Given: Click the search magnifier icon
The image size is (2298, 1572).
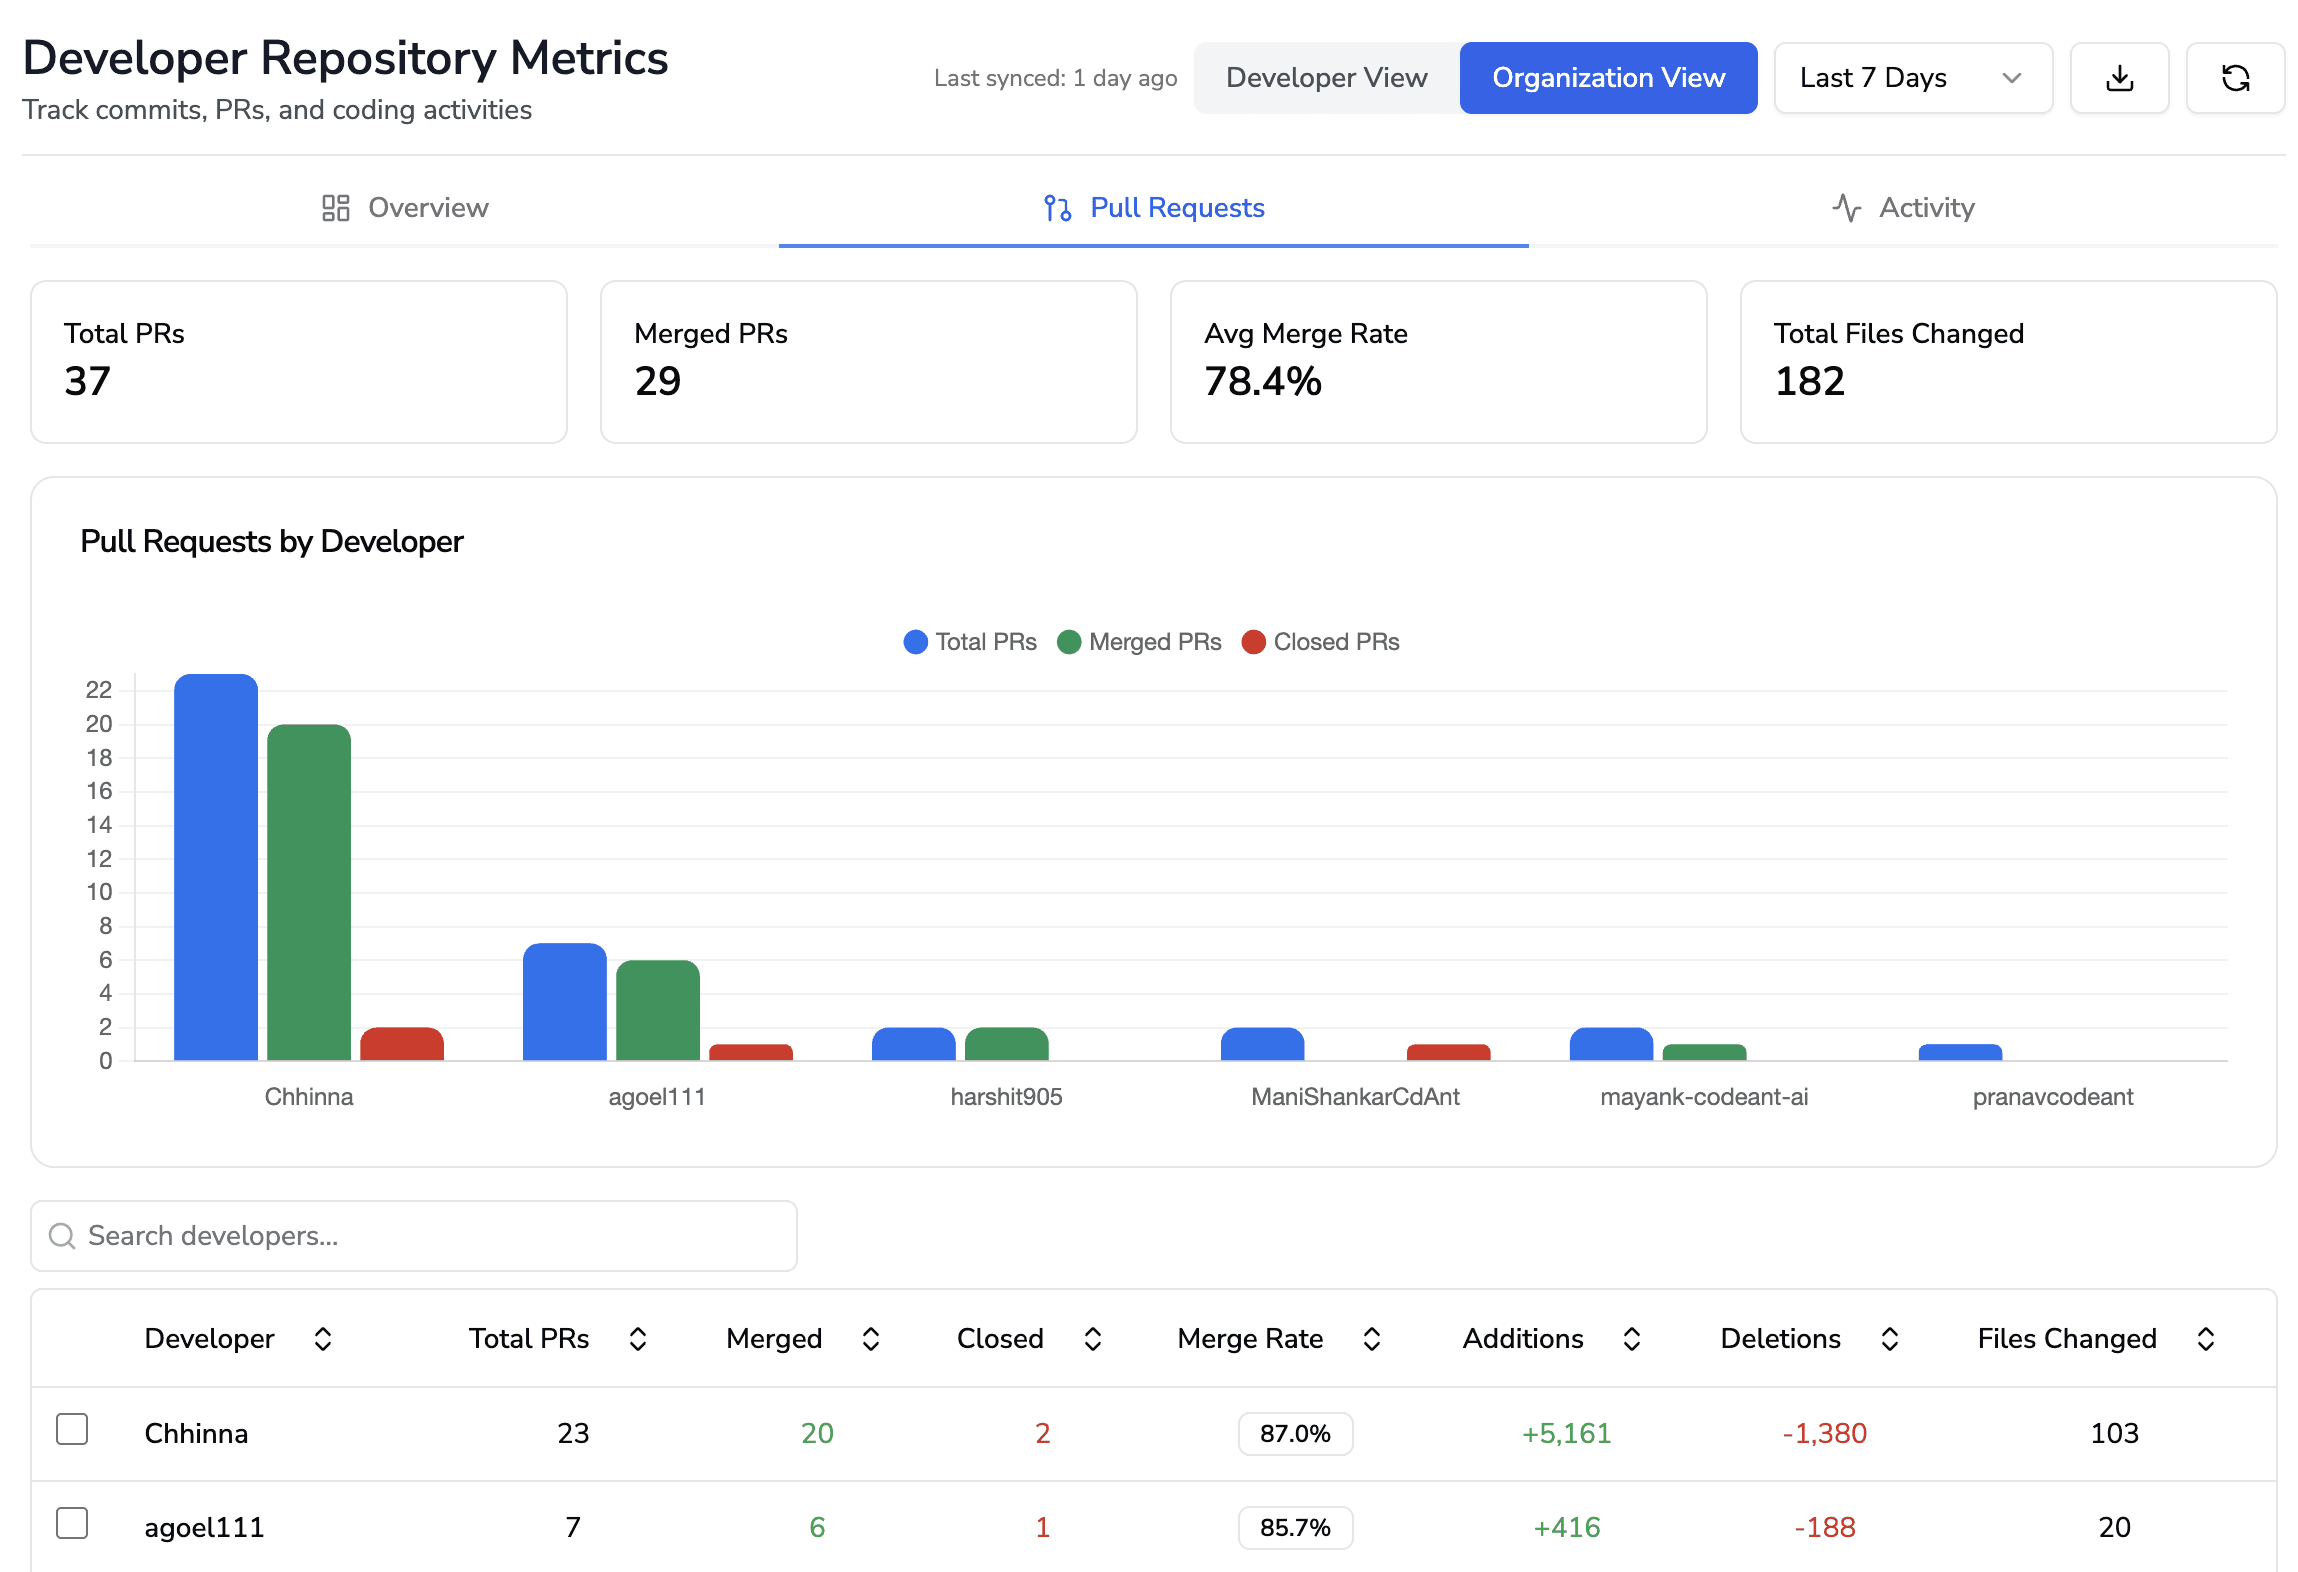Looking at the screenshot, I should [x=62, y=1236].
